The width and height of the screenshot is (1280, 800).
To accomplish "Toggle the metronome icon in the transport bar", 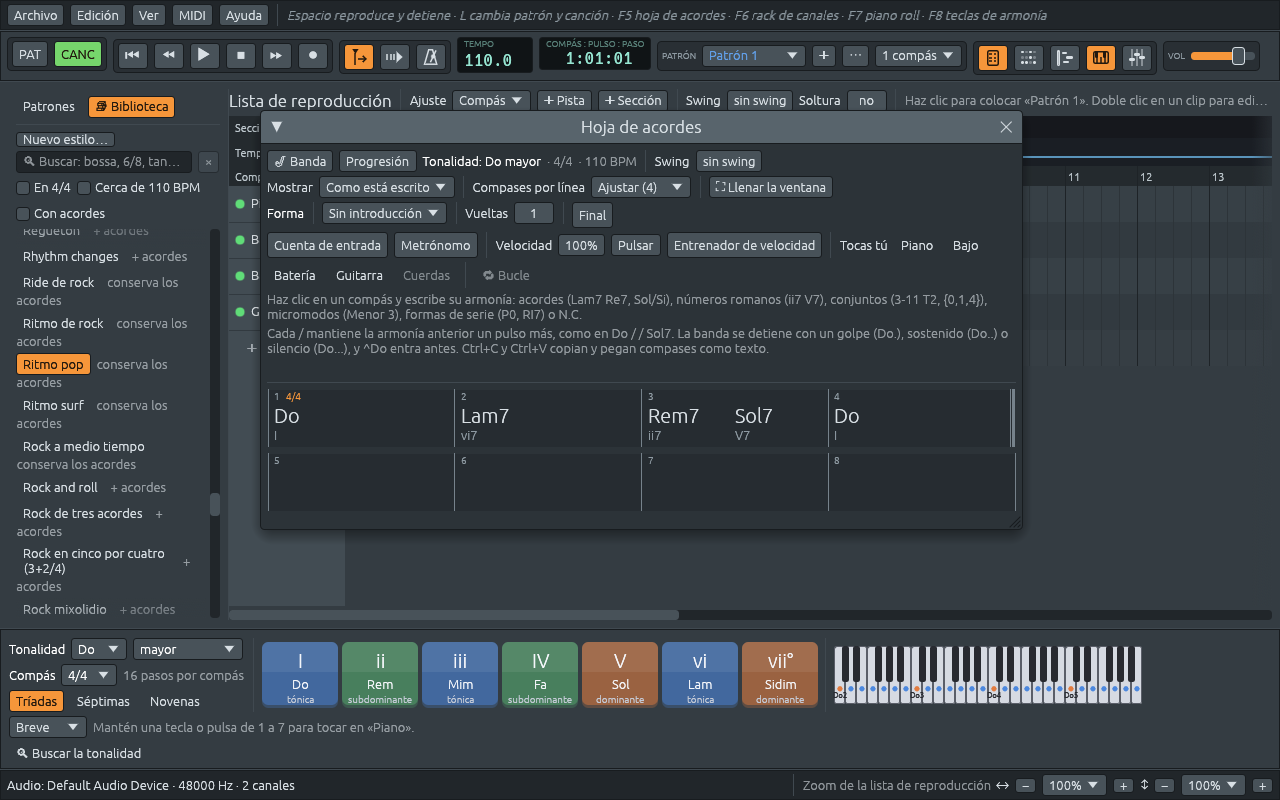I will pos(431,57).
